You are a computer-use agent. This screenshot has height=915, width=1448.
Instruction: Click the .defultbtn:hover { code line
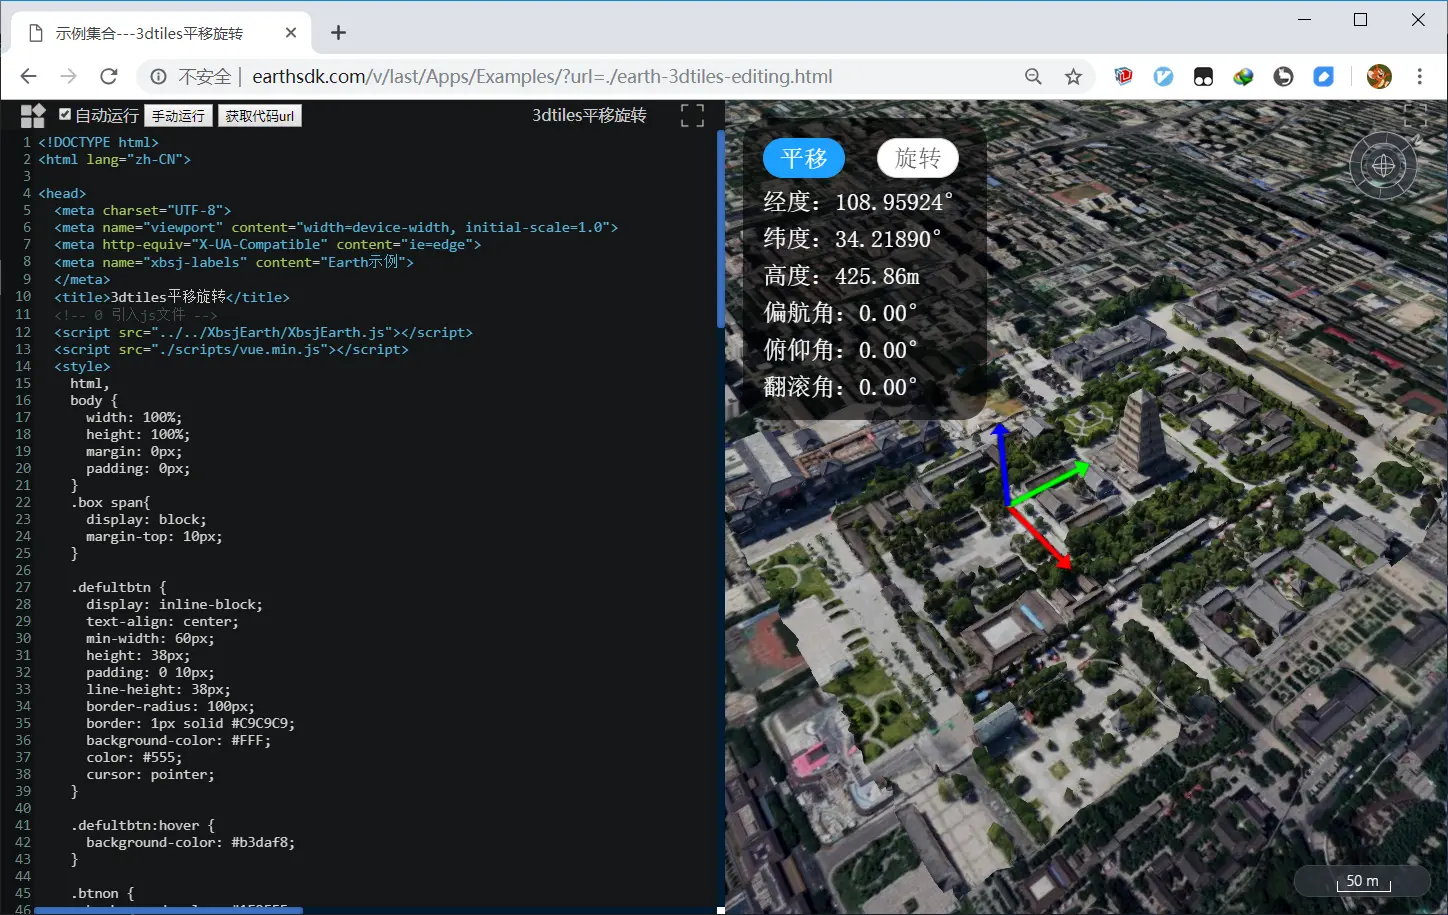pos(142,825)
